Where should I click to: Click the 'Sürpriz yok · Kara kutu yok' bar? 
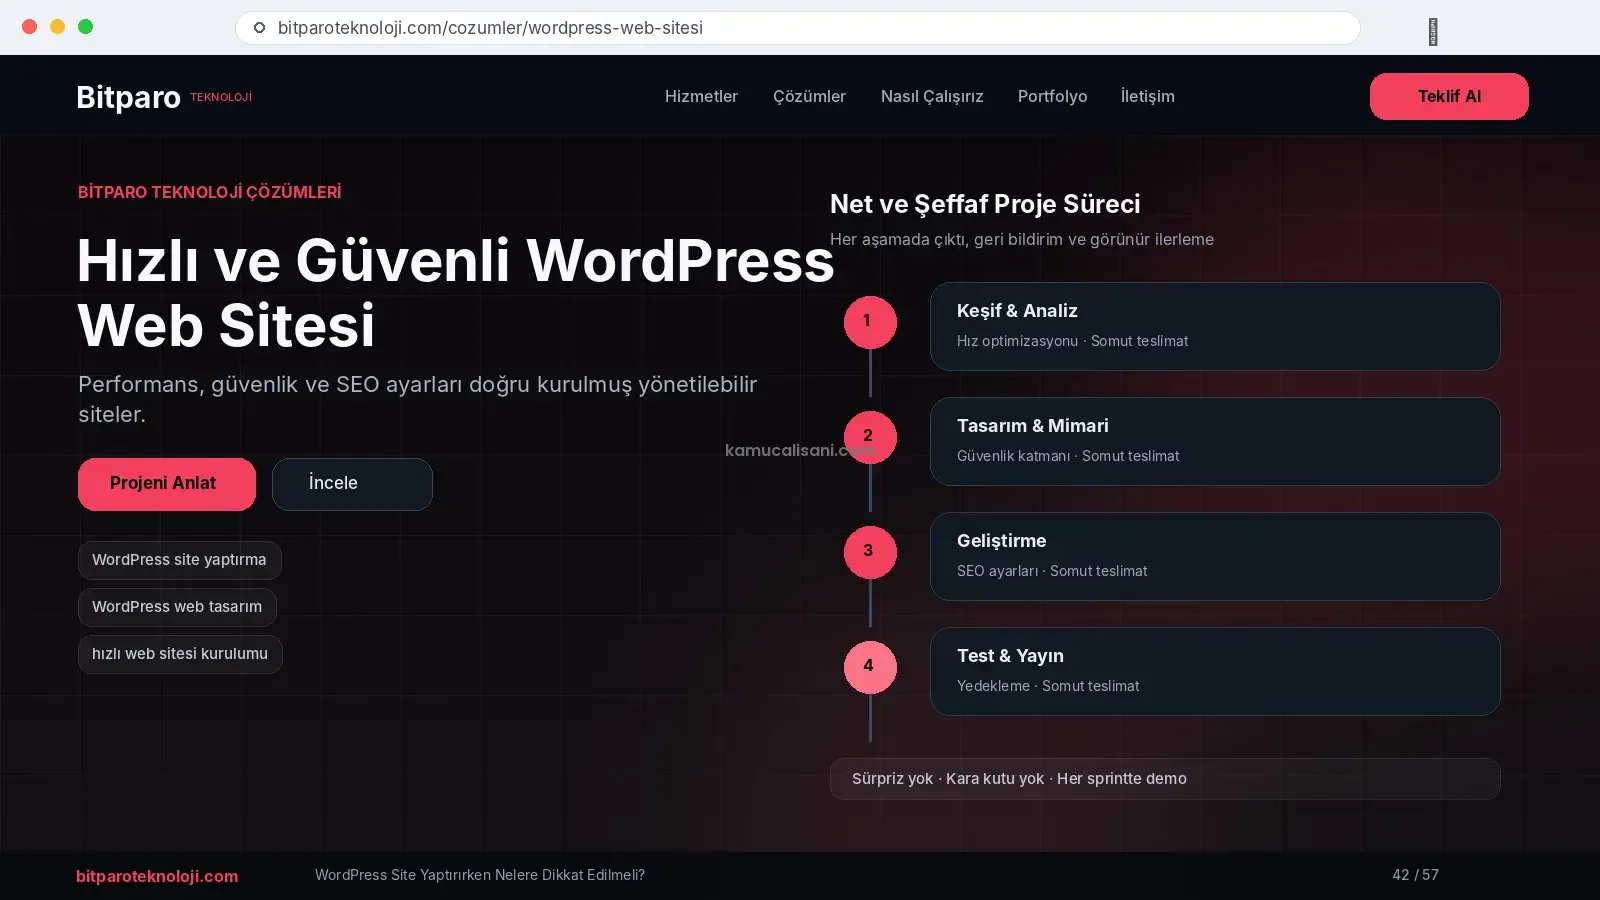tap(1165, 779)
